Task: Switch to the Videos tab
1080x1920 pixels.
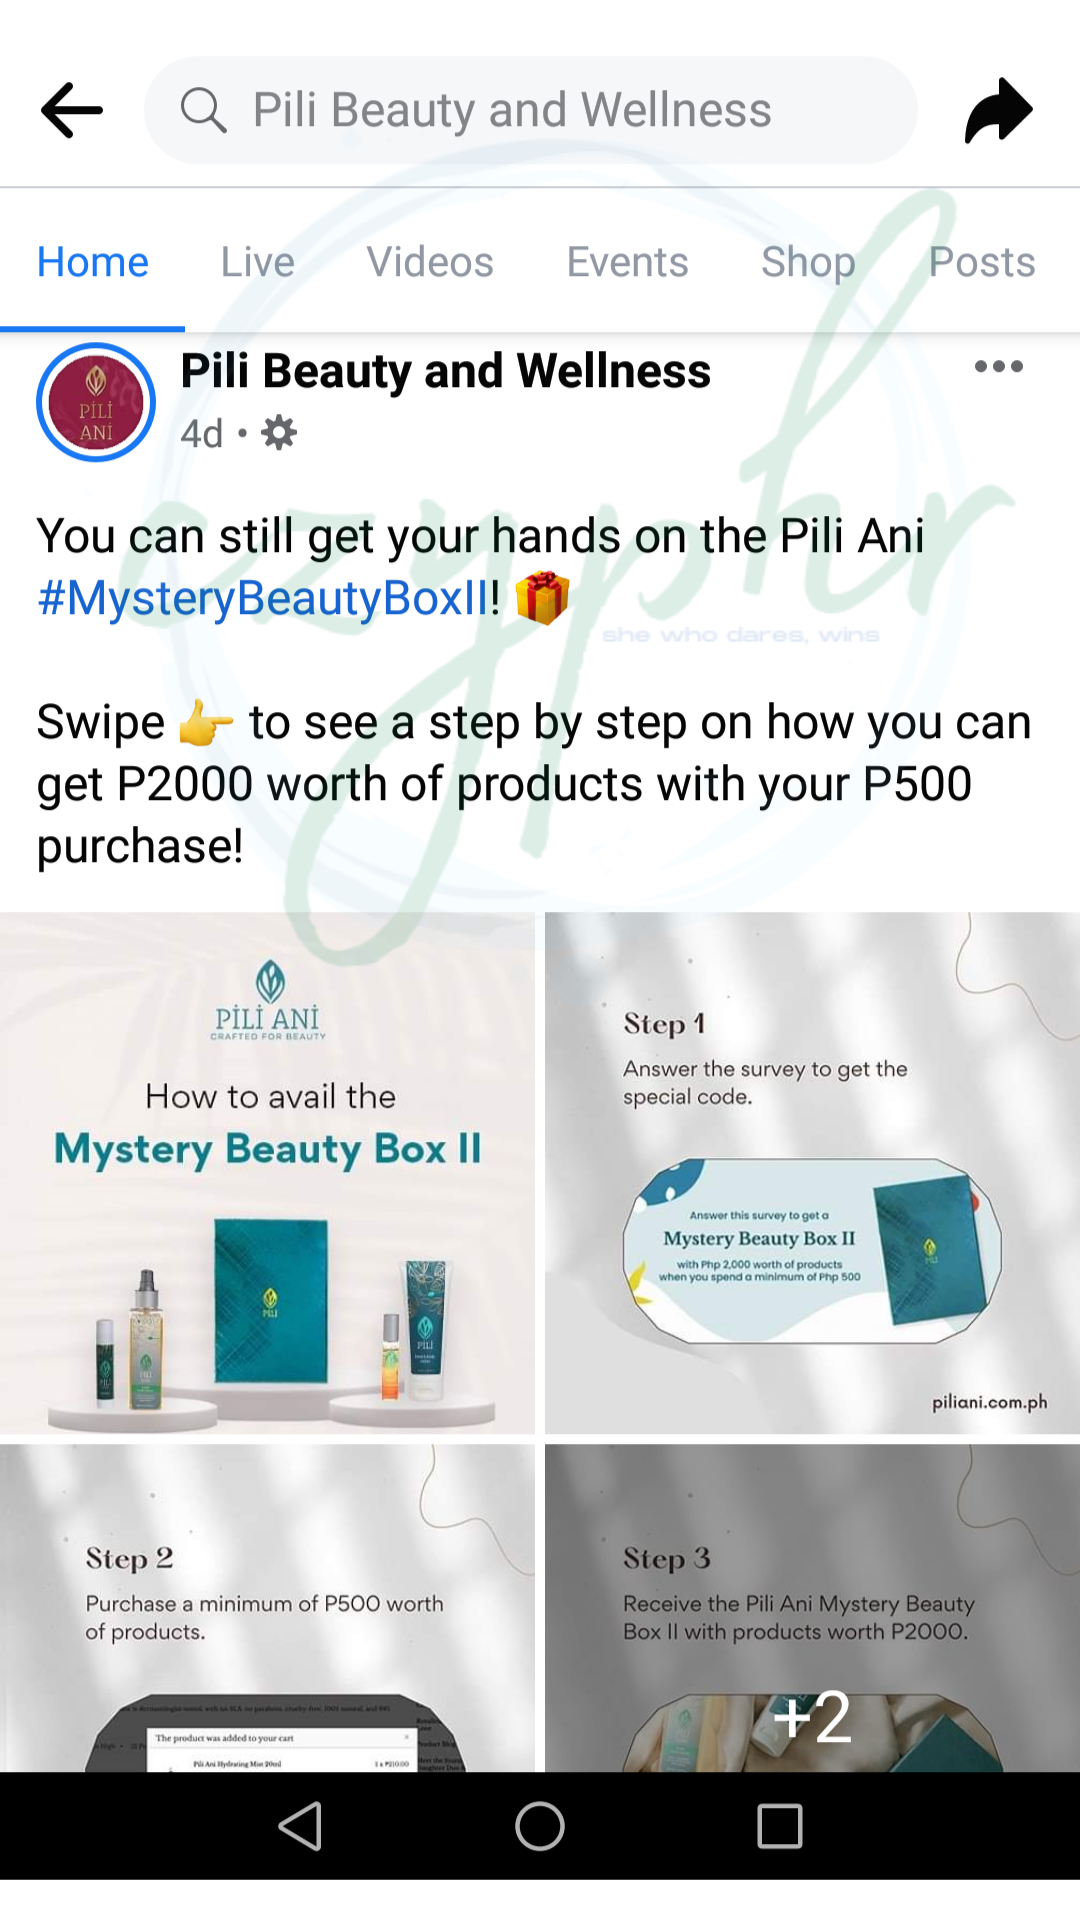Action: tap(430, 262)
